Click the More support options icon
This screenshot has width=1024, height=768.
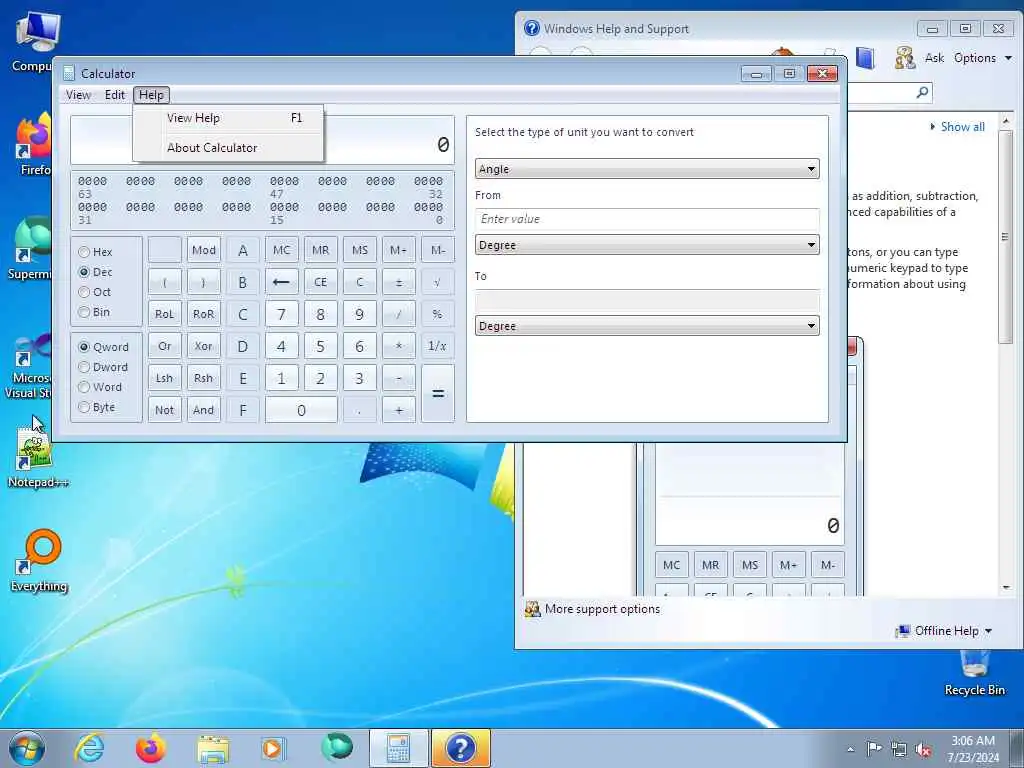[533, 609]
